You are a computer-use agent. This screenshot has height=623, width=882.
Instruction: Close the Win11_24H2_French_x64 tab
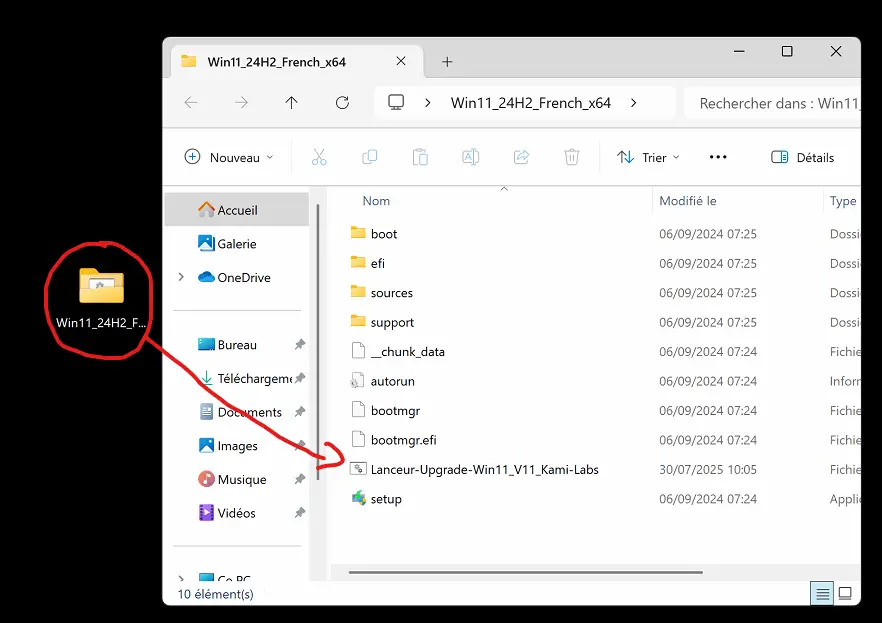(x=401, y=61)
